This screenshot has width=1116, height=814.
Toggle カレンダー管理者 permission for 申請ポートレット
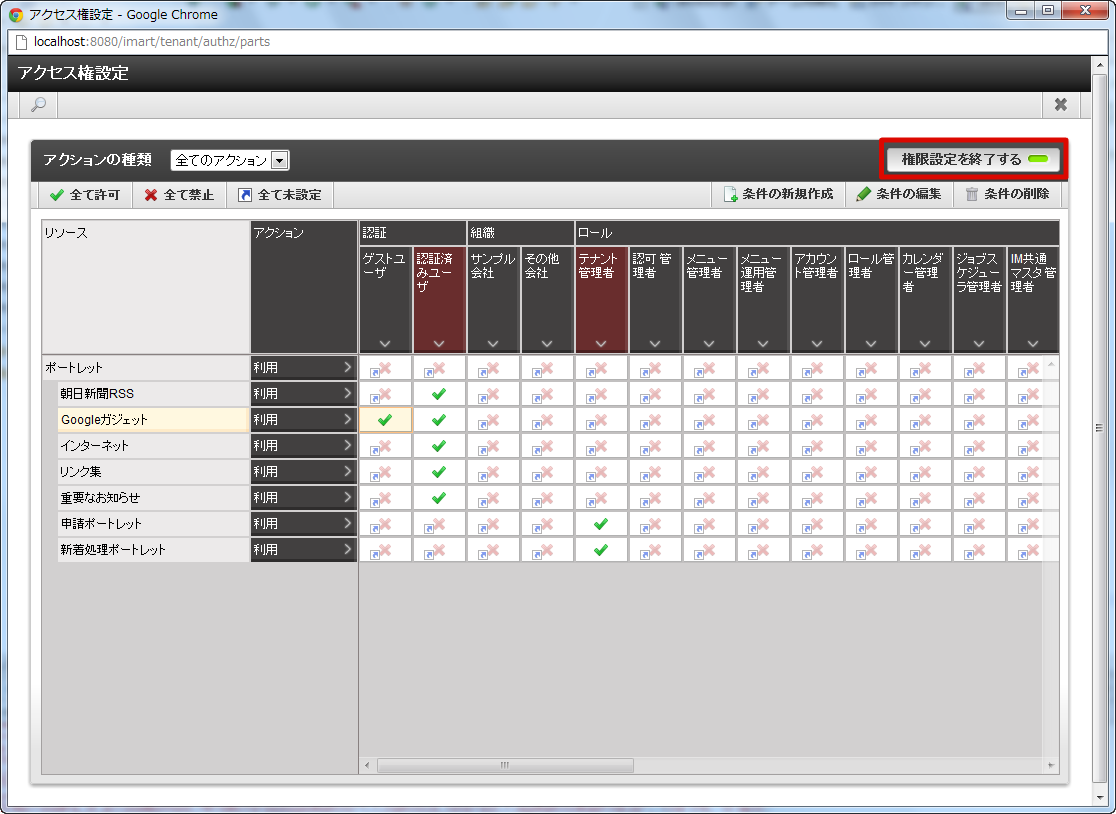(925, 524)
